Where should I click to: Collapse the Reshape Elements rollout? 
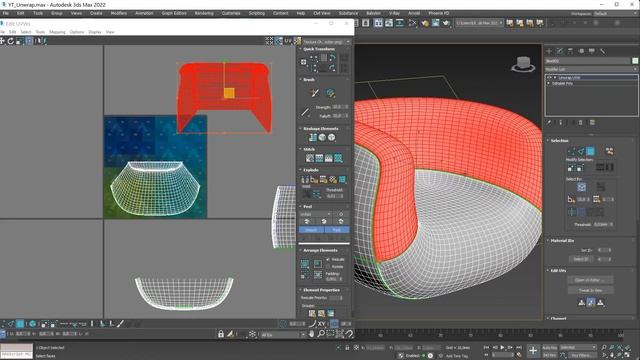(x=321, y=129)
